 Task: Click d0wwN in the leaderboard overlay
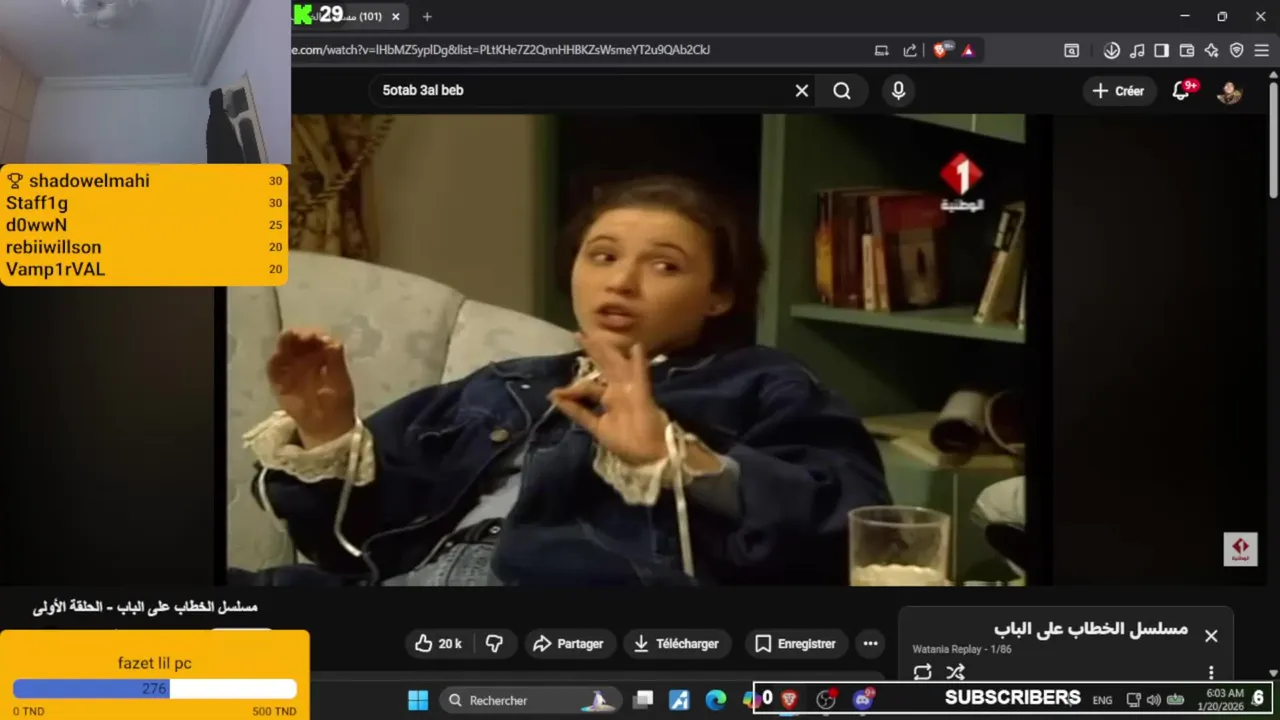pos(36,225)
